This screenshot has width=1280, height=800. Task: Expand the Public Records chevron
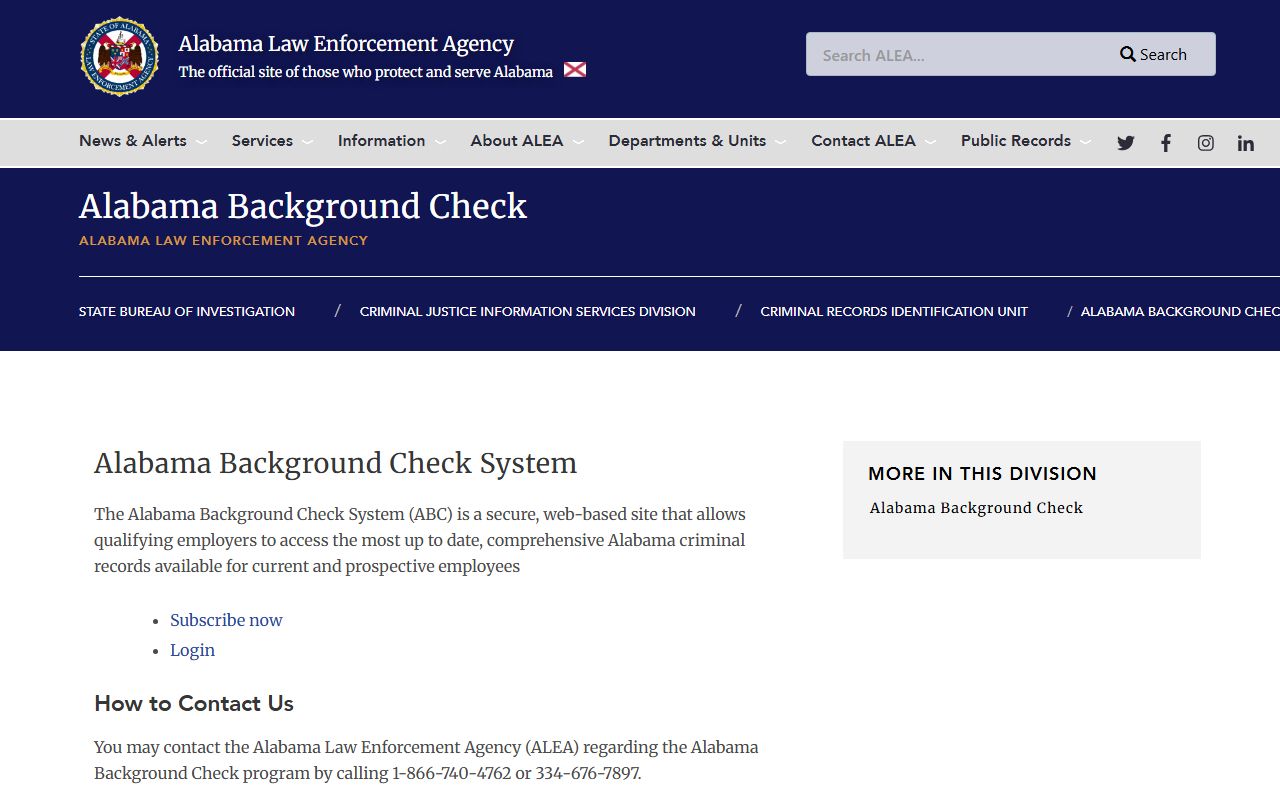point(1085,142)
